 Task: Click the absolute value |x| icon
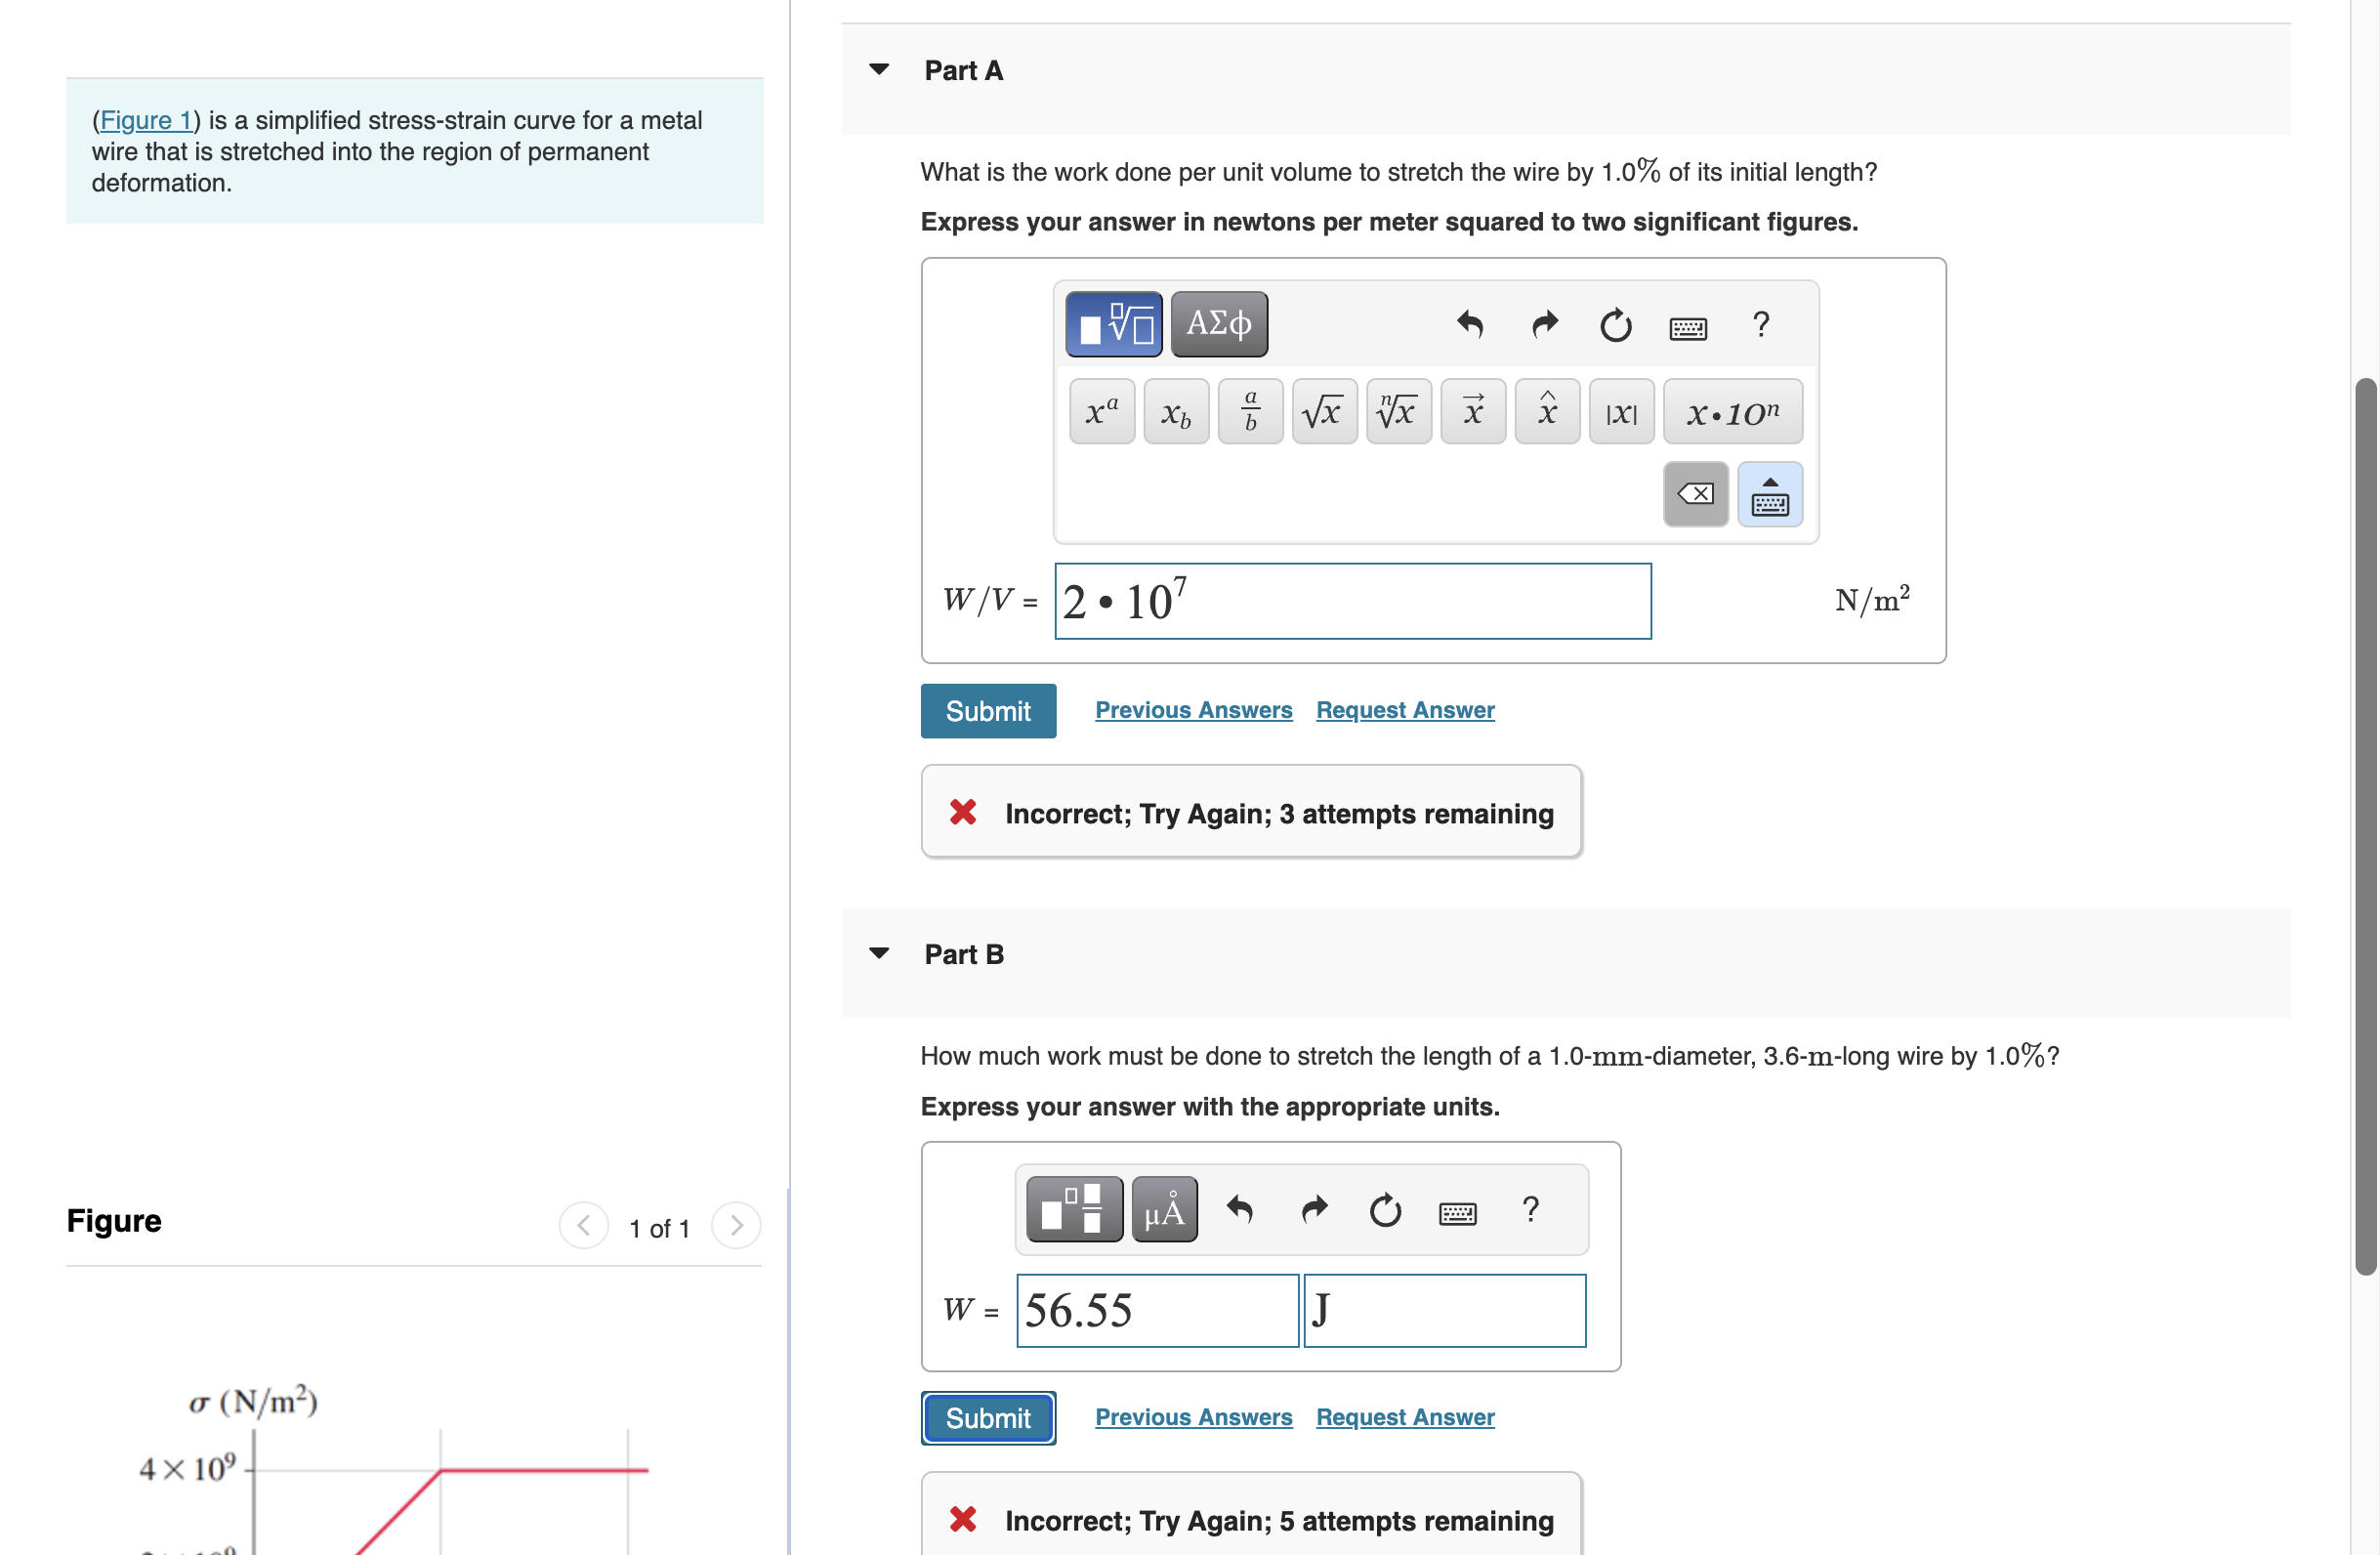pyautogui.click(x=1616, y=411)
